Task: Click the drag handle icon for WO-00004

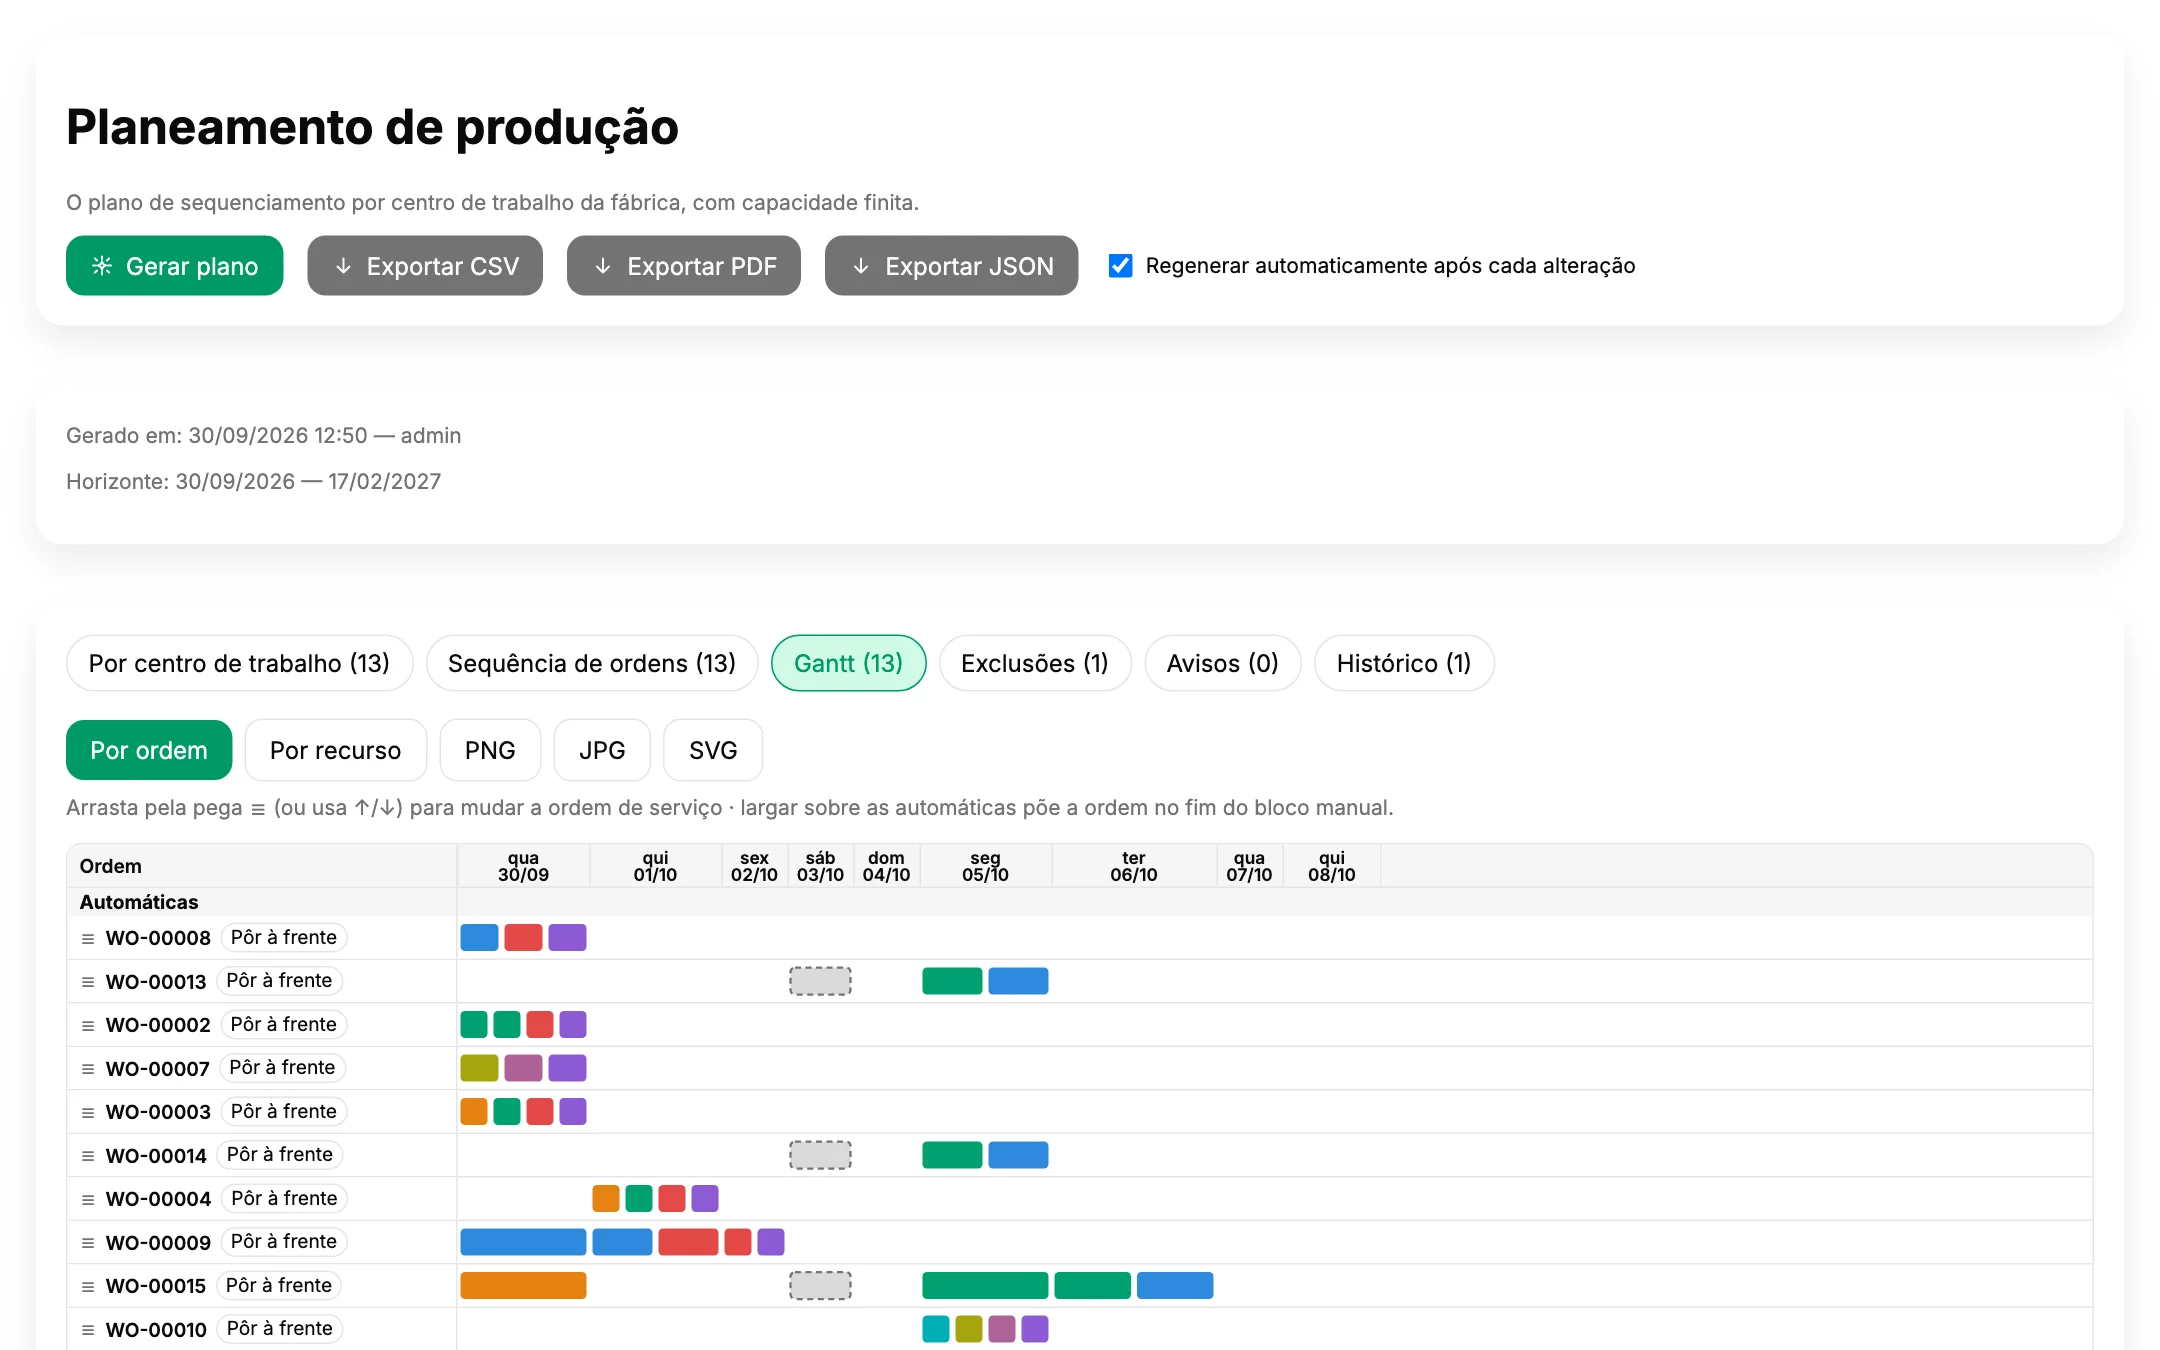Action: 88,1200
